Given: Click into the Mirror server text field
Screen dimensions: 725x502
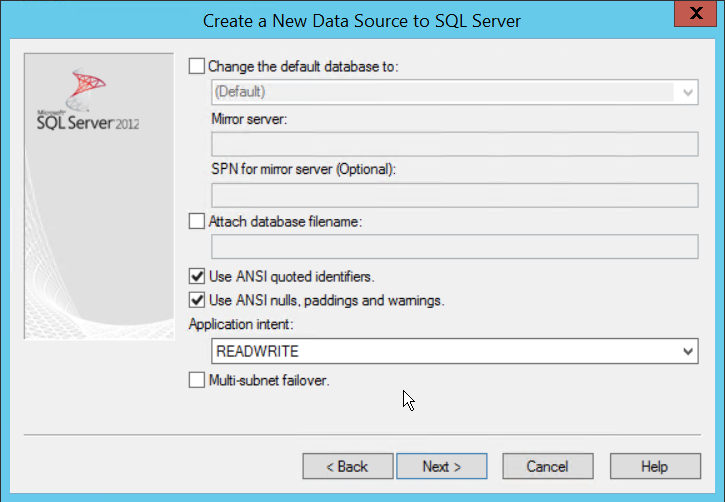Looking at the screenshot, I should (454, 145).
